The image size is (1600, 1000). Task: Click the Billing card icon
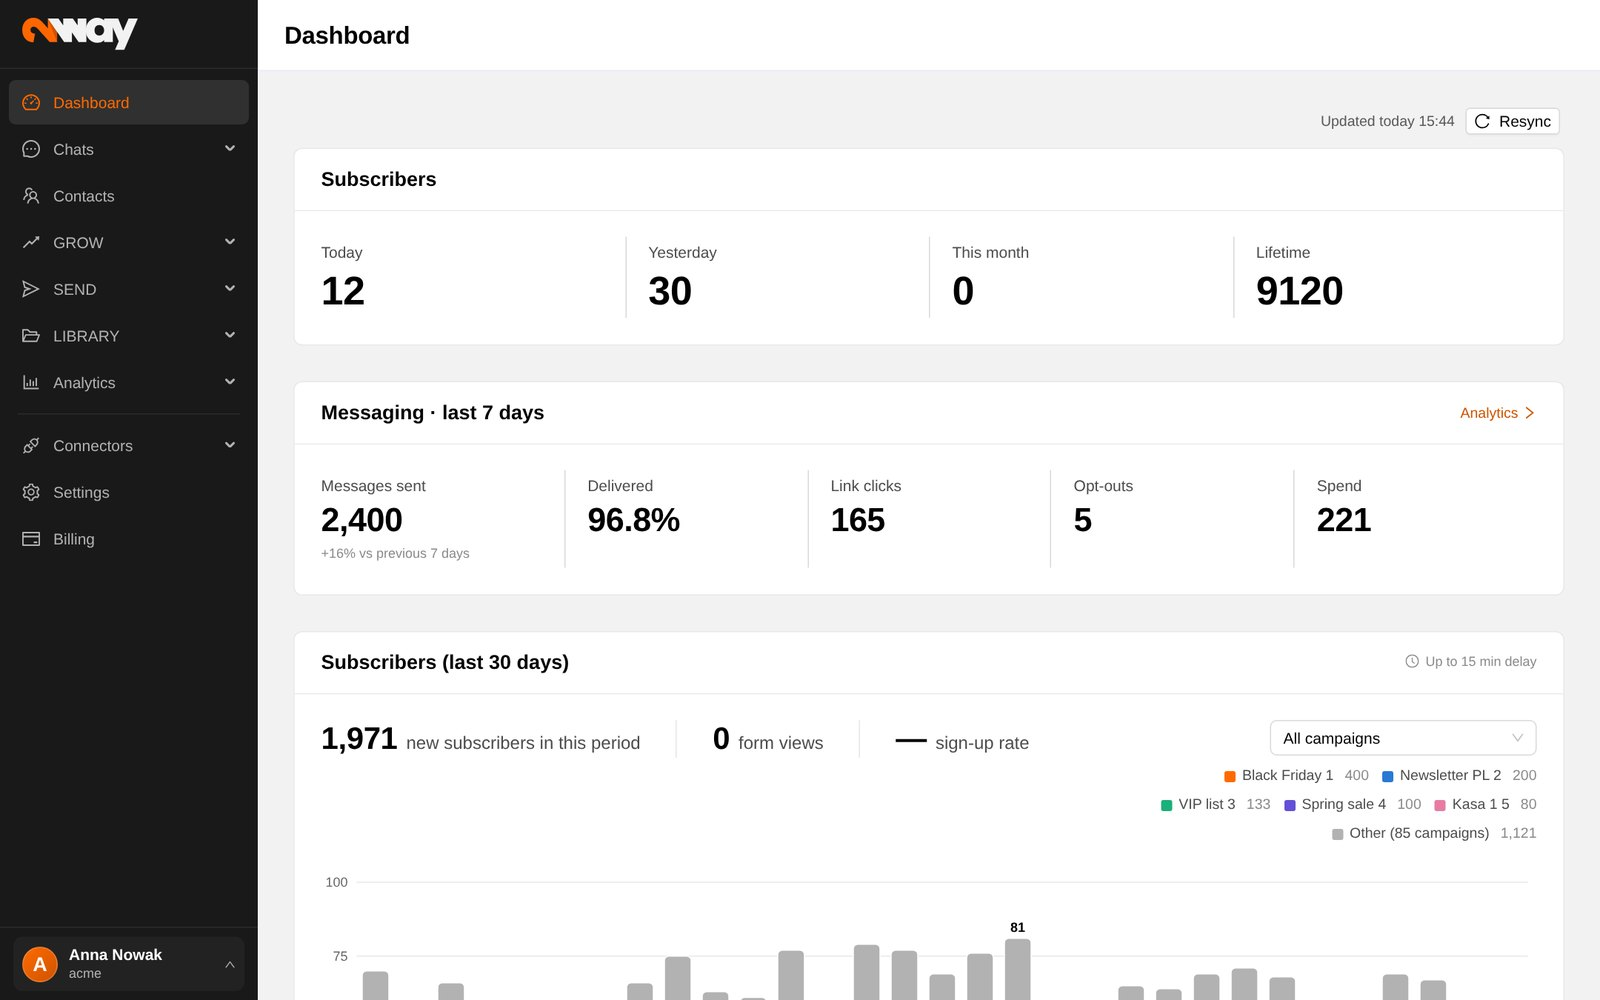click(x=31, y=539)
